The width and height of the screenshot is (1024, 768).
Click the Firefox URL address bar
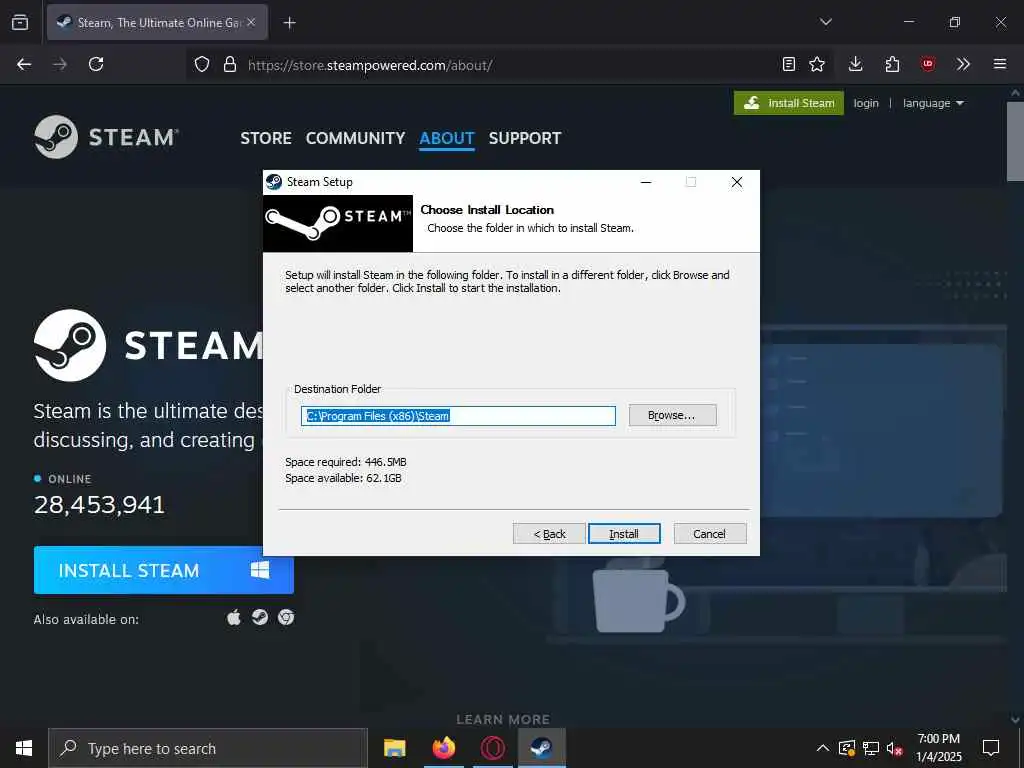pyautogui.click(x=509, y=65)
